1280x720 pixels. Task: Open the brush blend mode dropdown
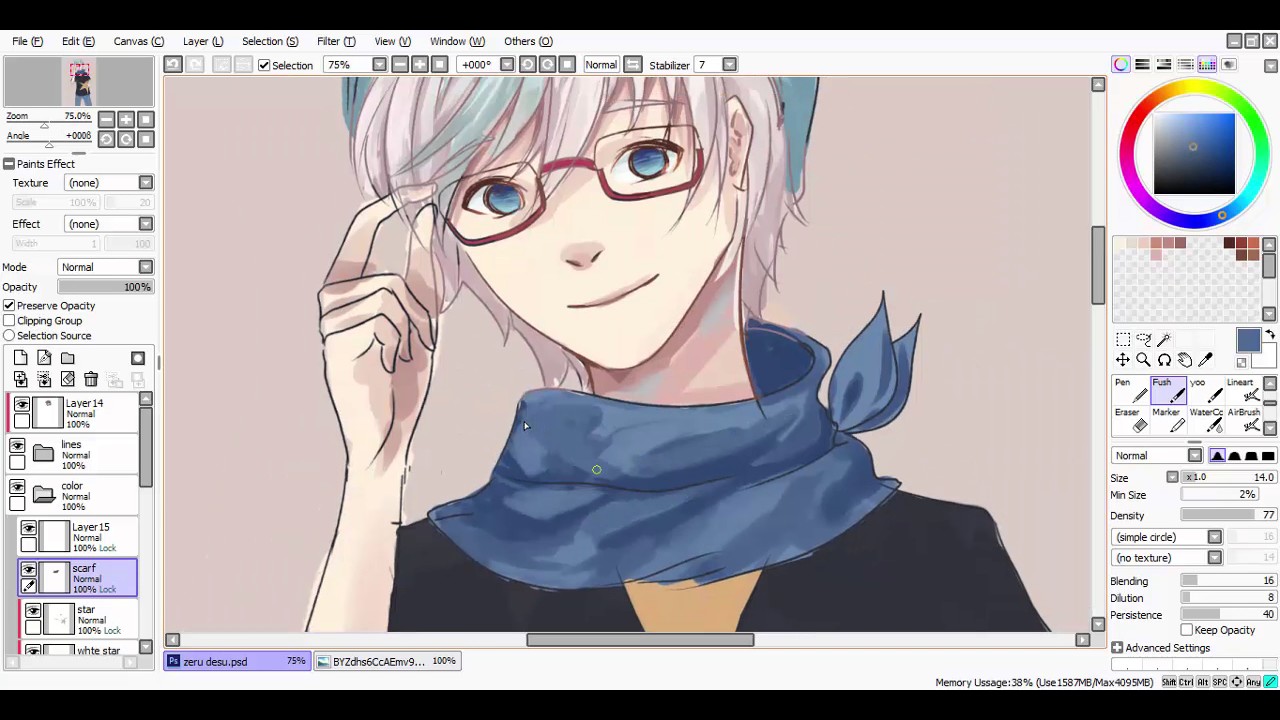click(x=1194, y=456)
